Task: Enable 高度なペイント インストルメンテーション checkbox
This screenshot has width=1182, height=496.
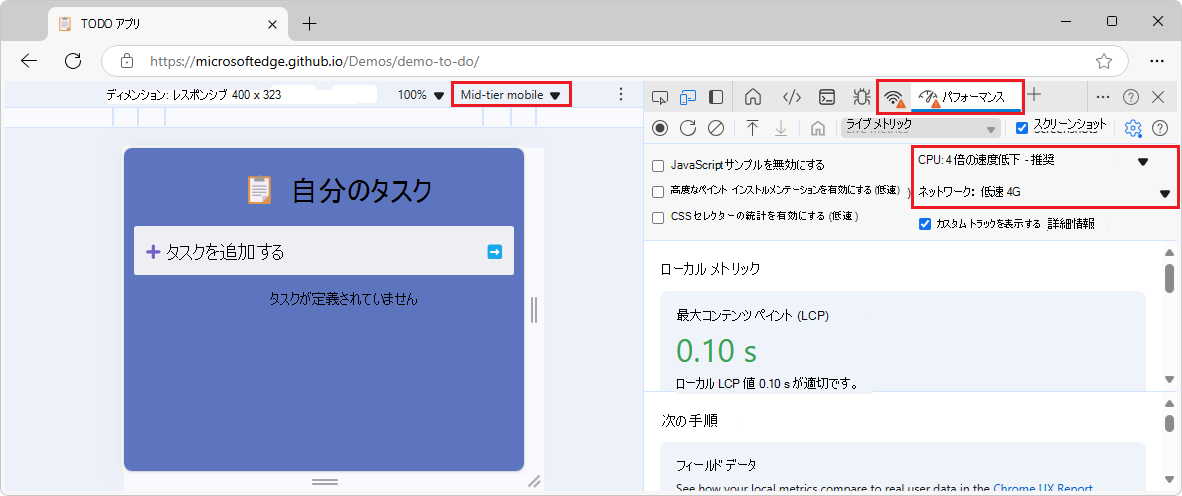Action: tap(658, 191)
